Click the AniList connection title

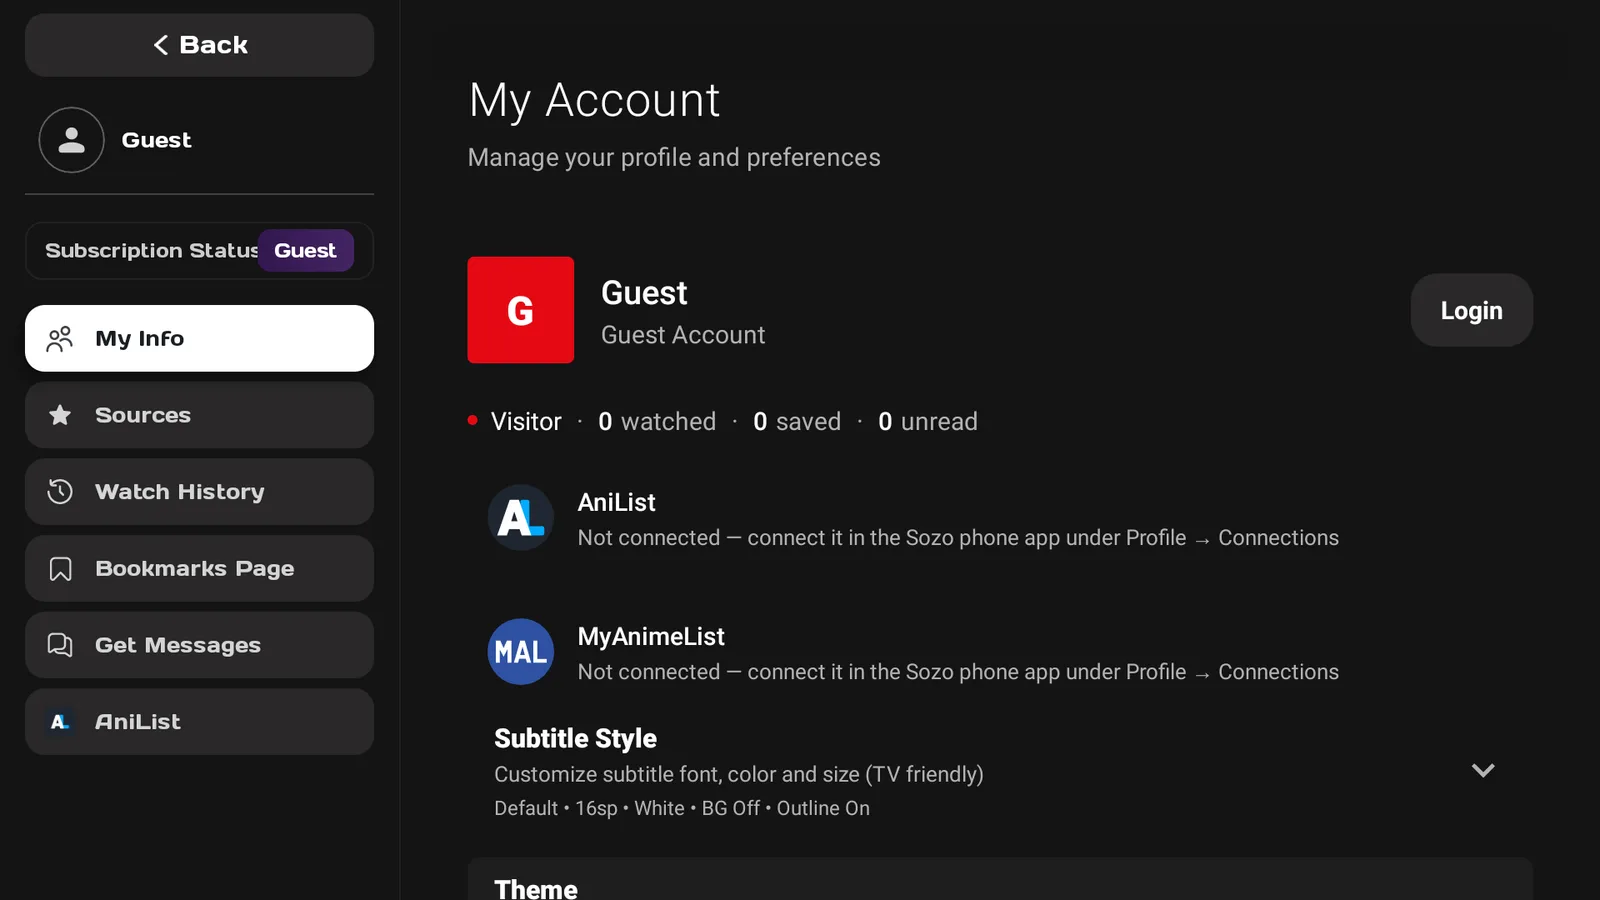(616, 502)
